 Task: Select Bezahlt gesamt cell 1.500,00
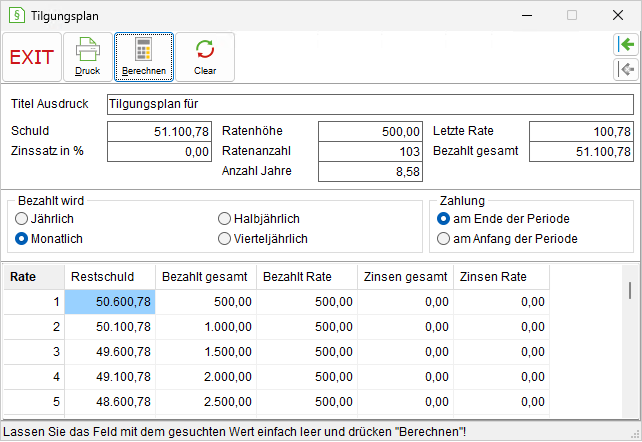click(206, 352)
